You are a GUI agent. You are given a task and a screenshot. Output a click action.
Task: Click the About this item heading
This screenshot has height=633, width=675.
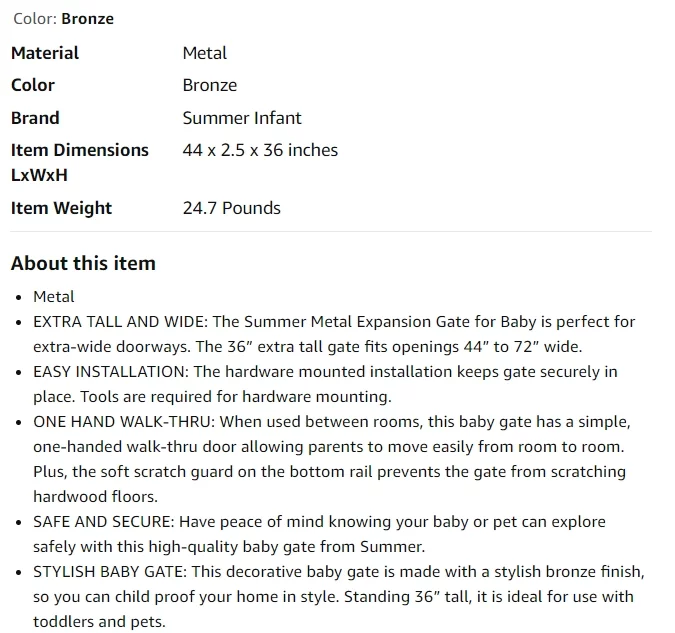(83, 264)
